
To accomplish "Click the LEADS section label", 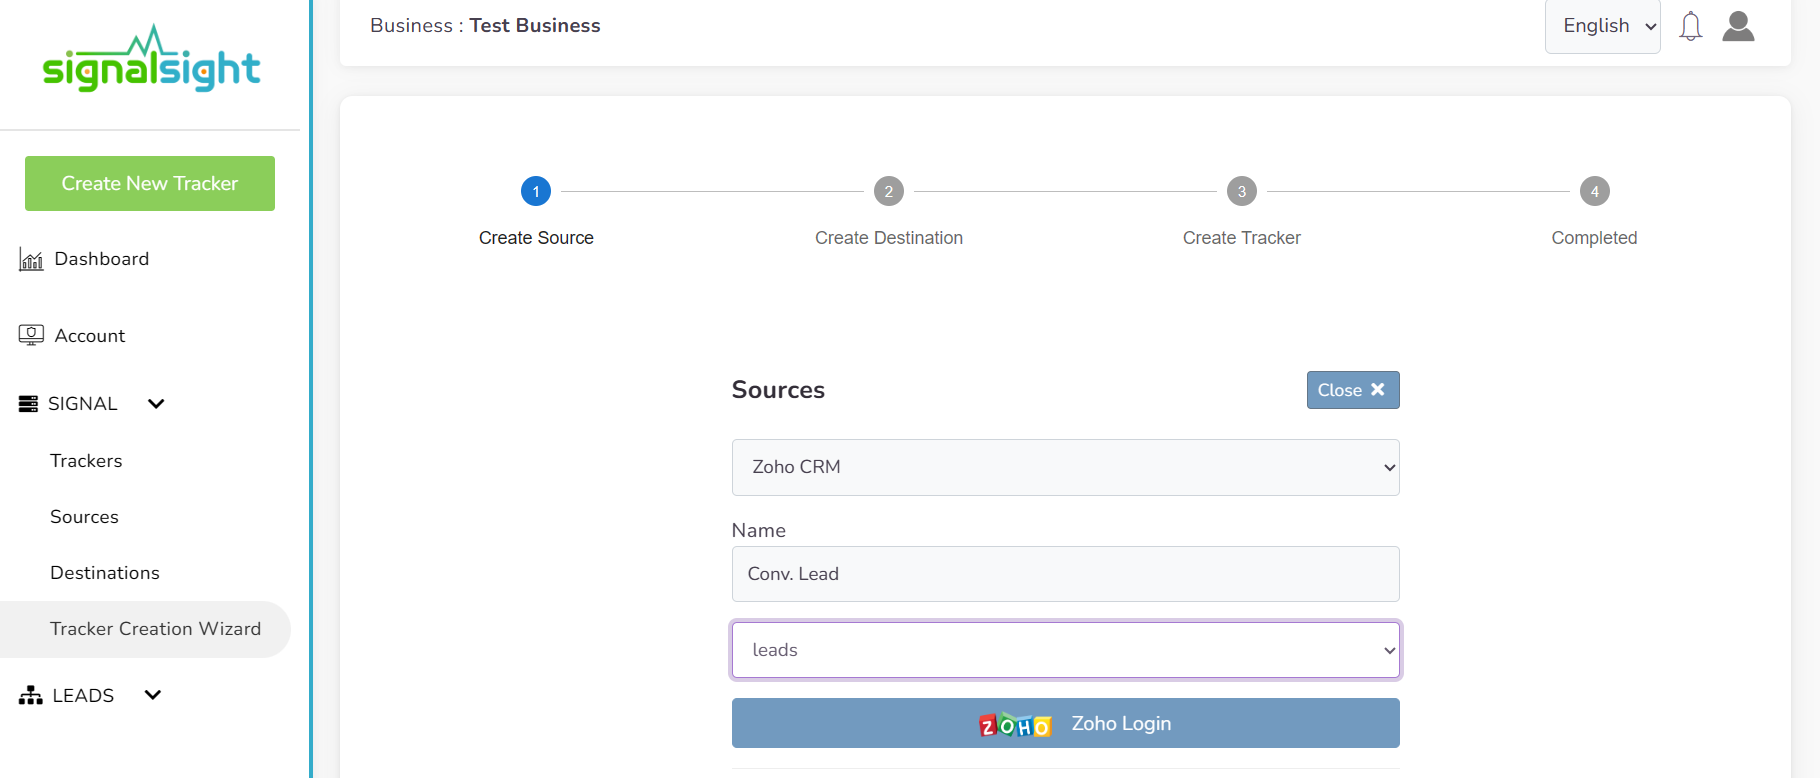I will click(83, 696).
